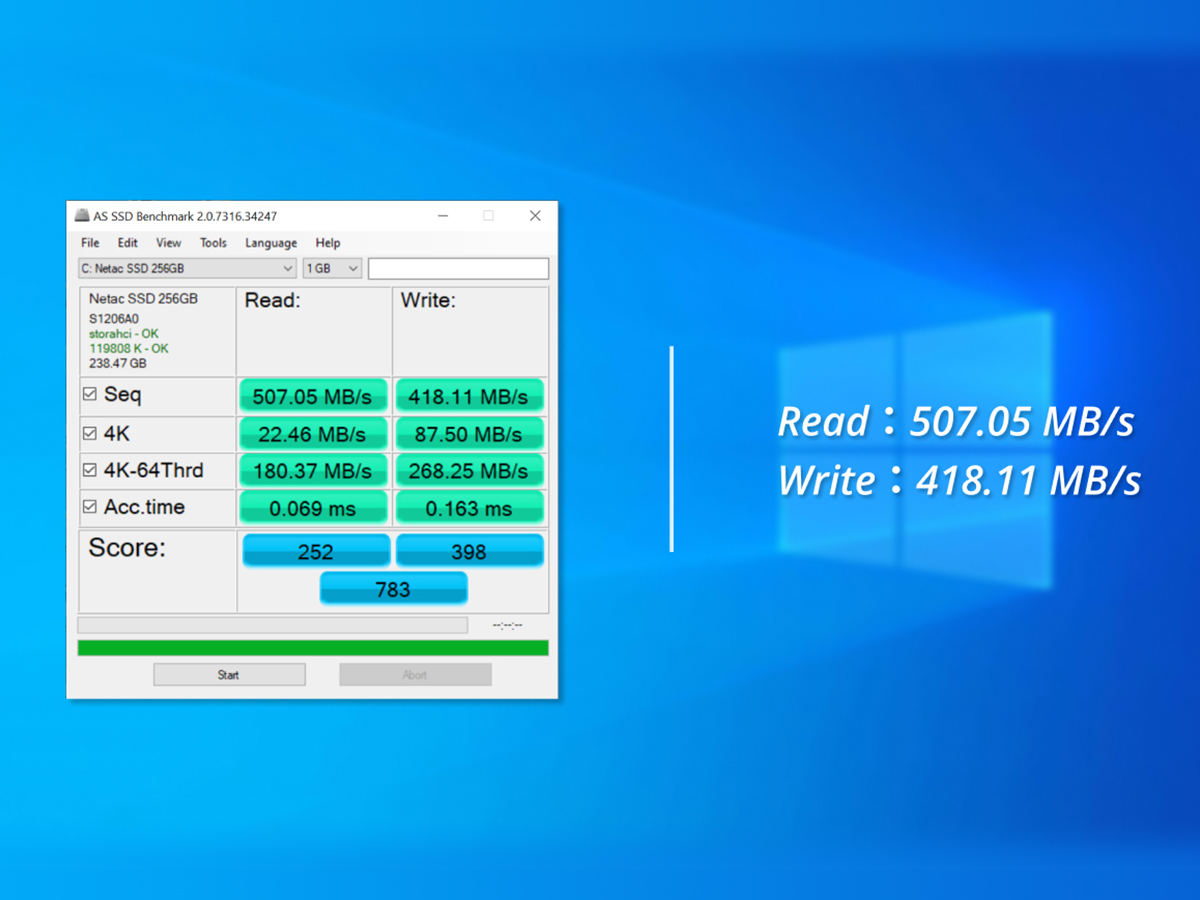The height and width of the screenshot is (900, 1200).
Task: Click the total score 783
Action: coord(393,589)
